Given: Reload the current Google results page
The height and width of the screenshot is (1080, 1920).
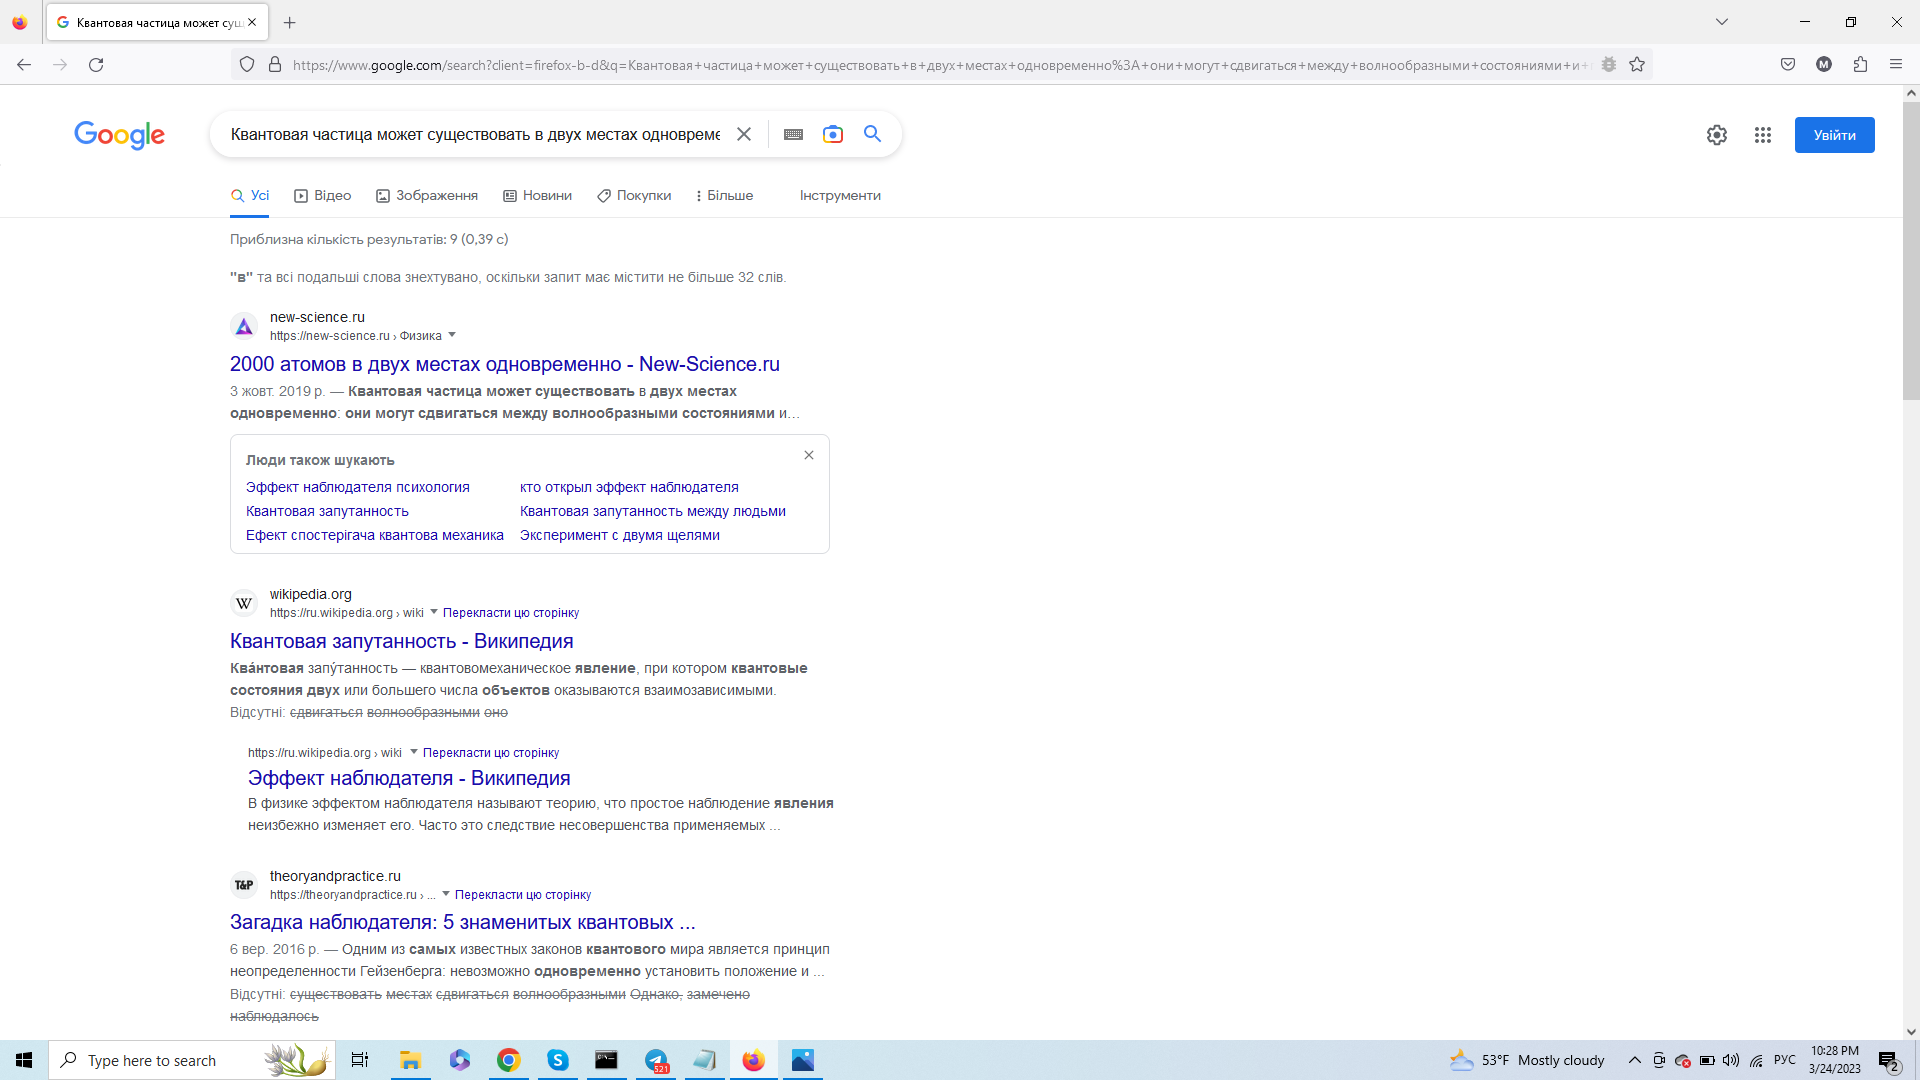Looking at the screenshot, I should click(x=96, y=65).
